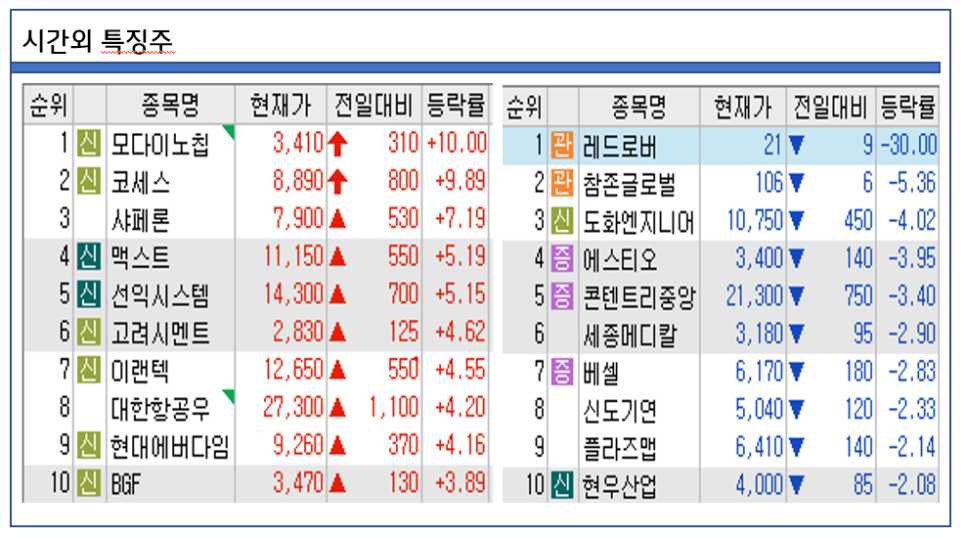Select stock name 대한항공우

tap(160, 409)
